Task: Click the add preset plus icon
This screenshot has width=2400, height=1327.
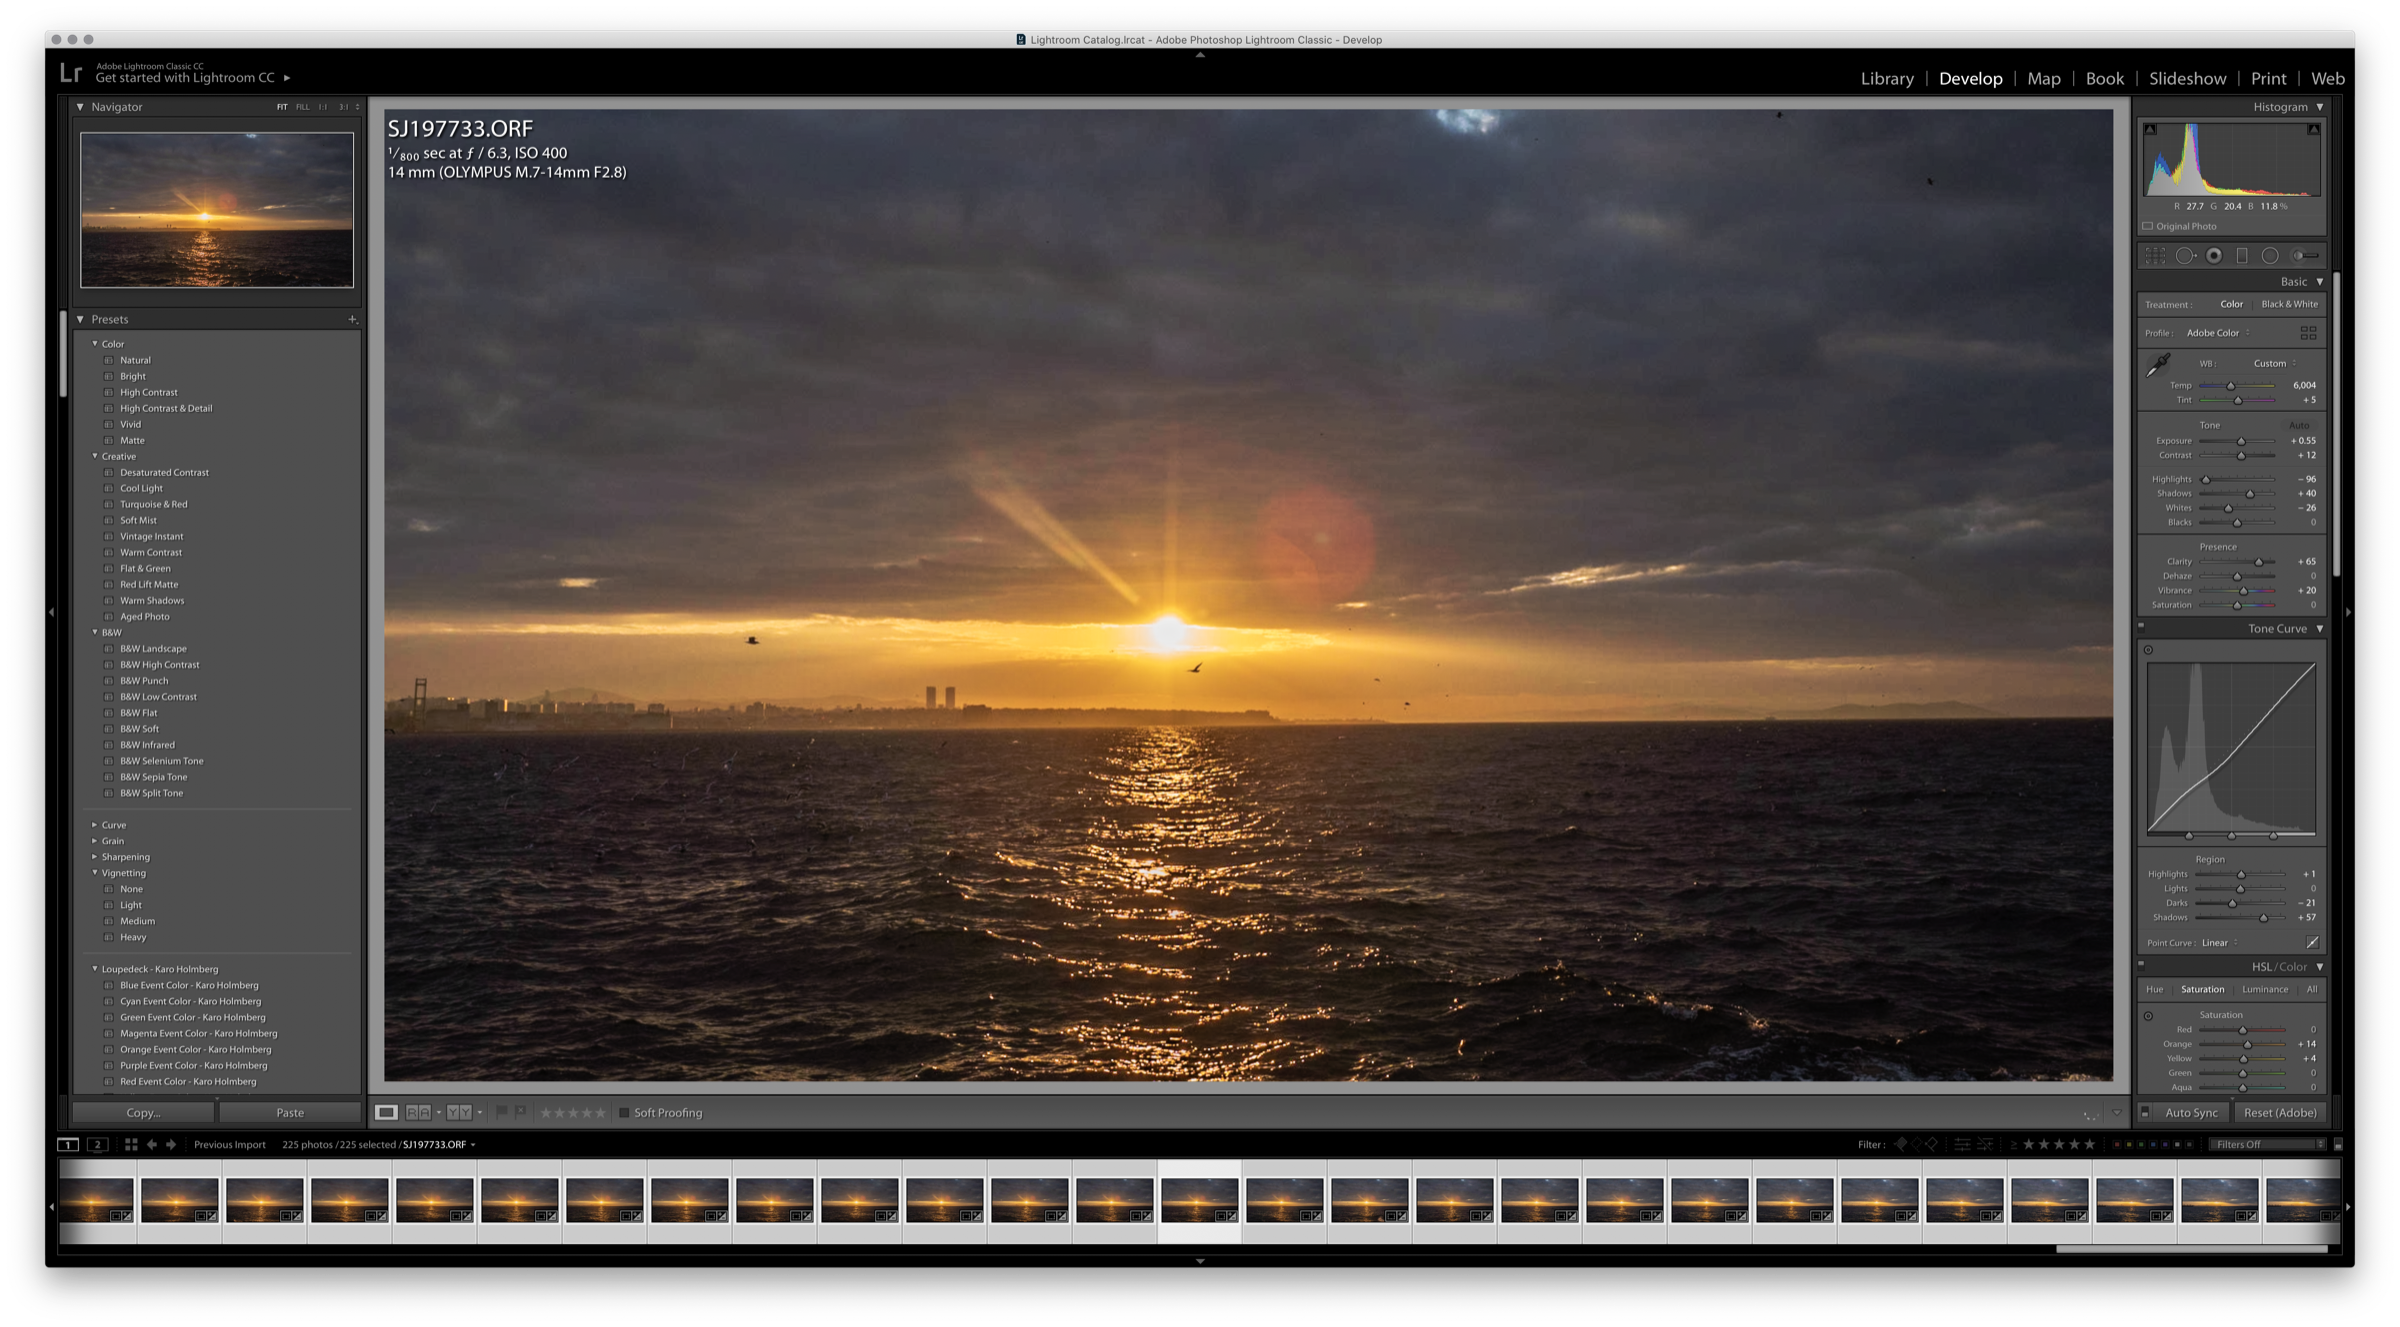Action: click(352, 320)
